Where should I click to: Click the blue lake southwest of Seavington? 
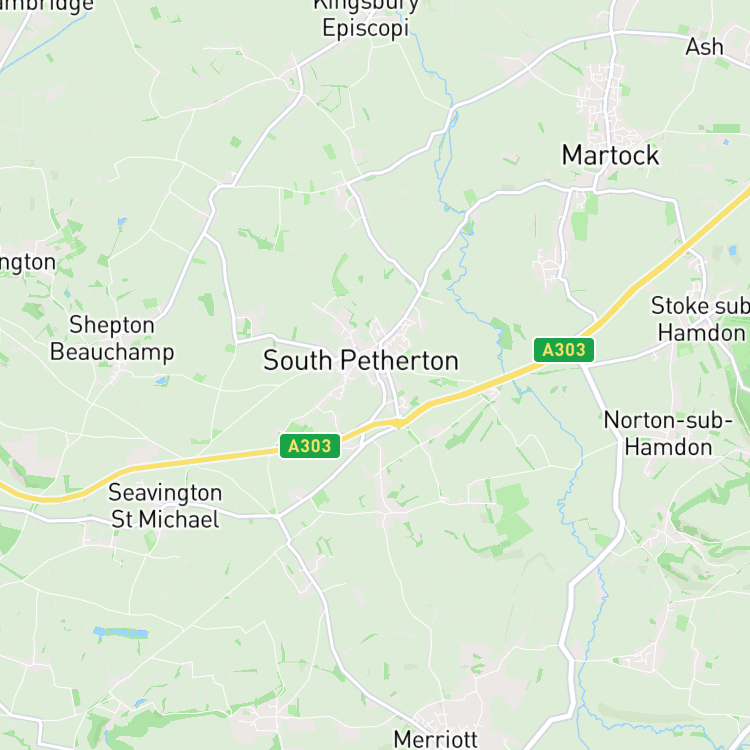(121, 633)
